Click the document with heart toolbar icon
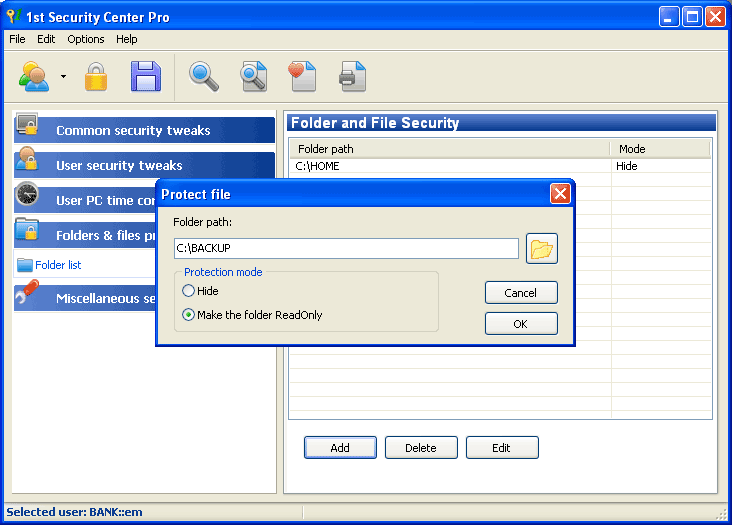The image size is (732, 525). point(303,77)
